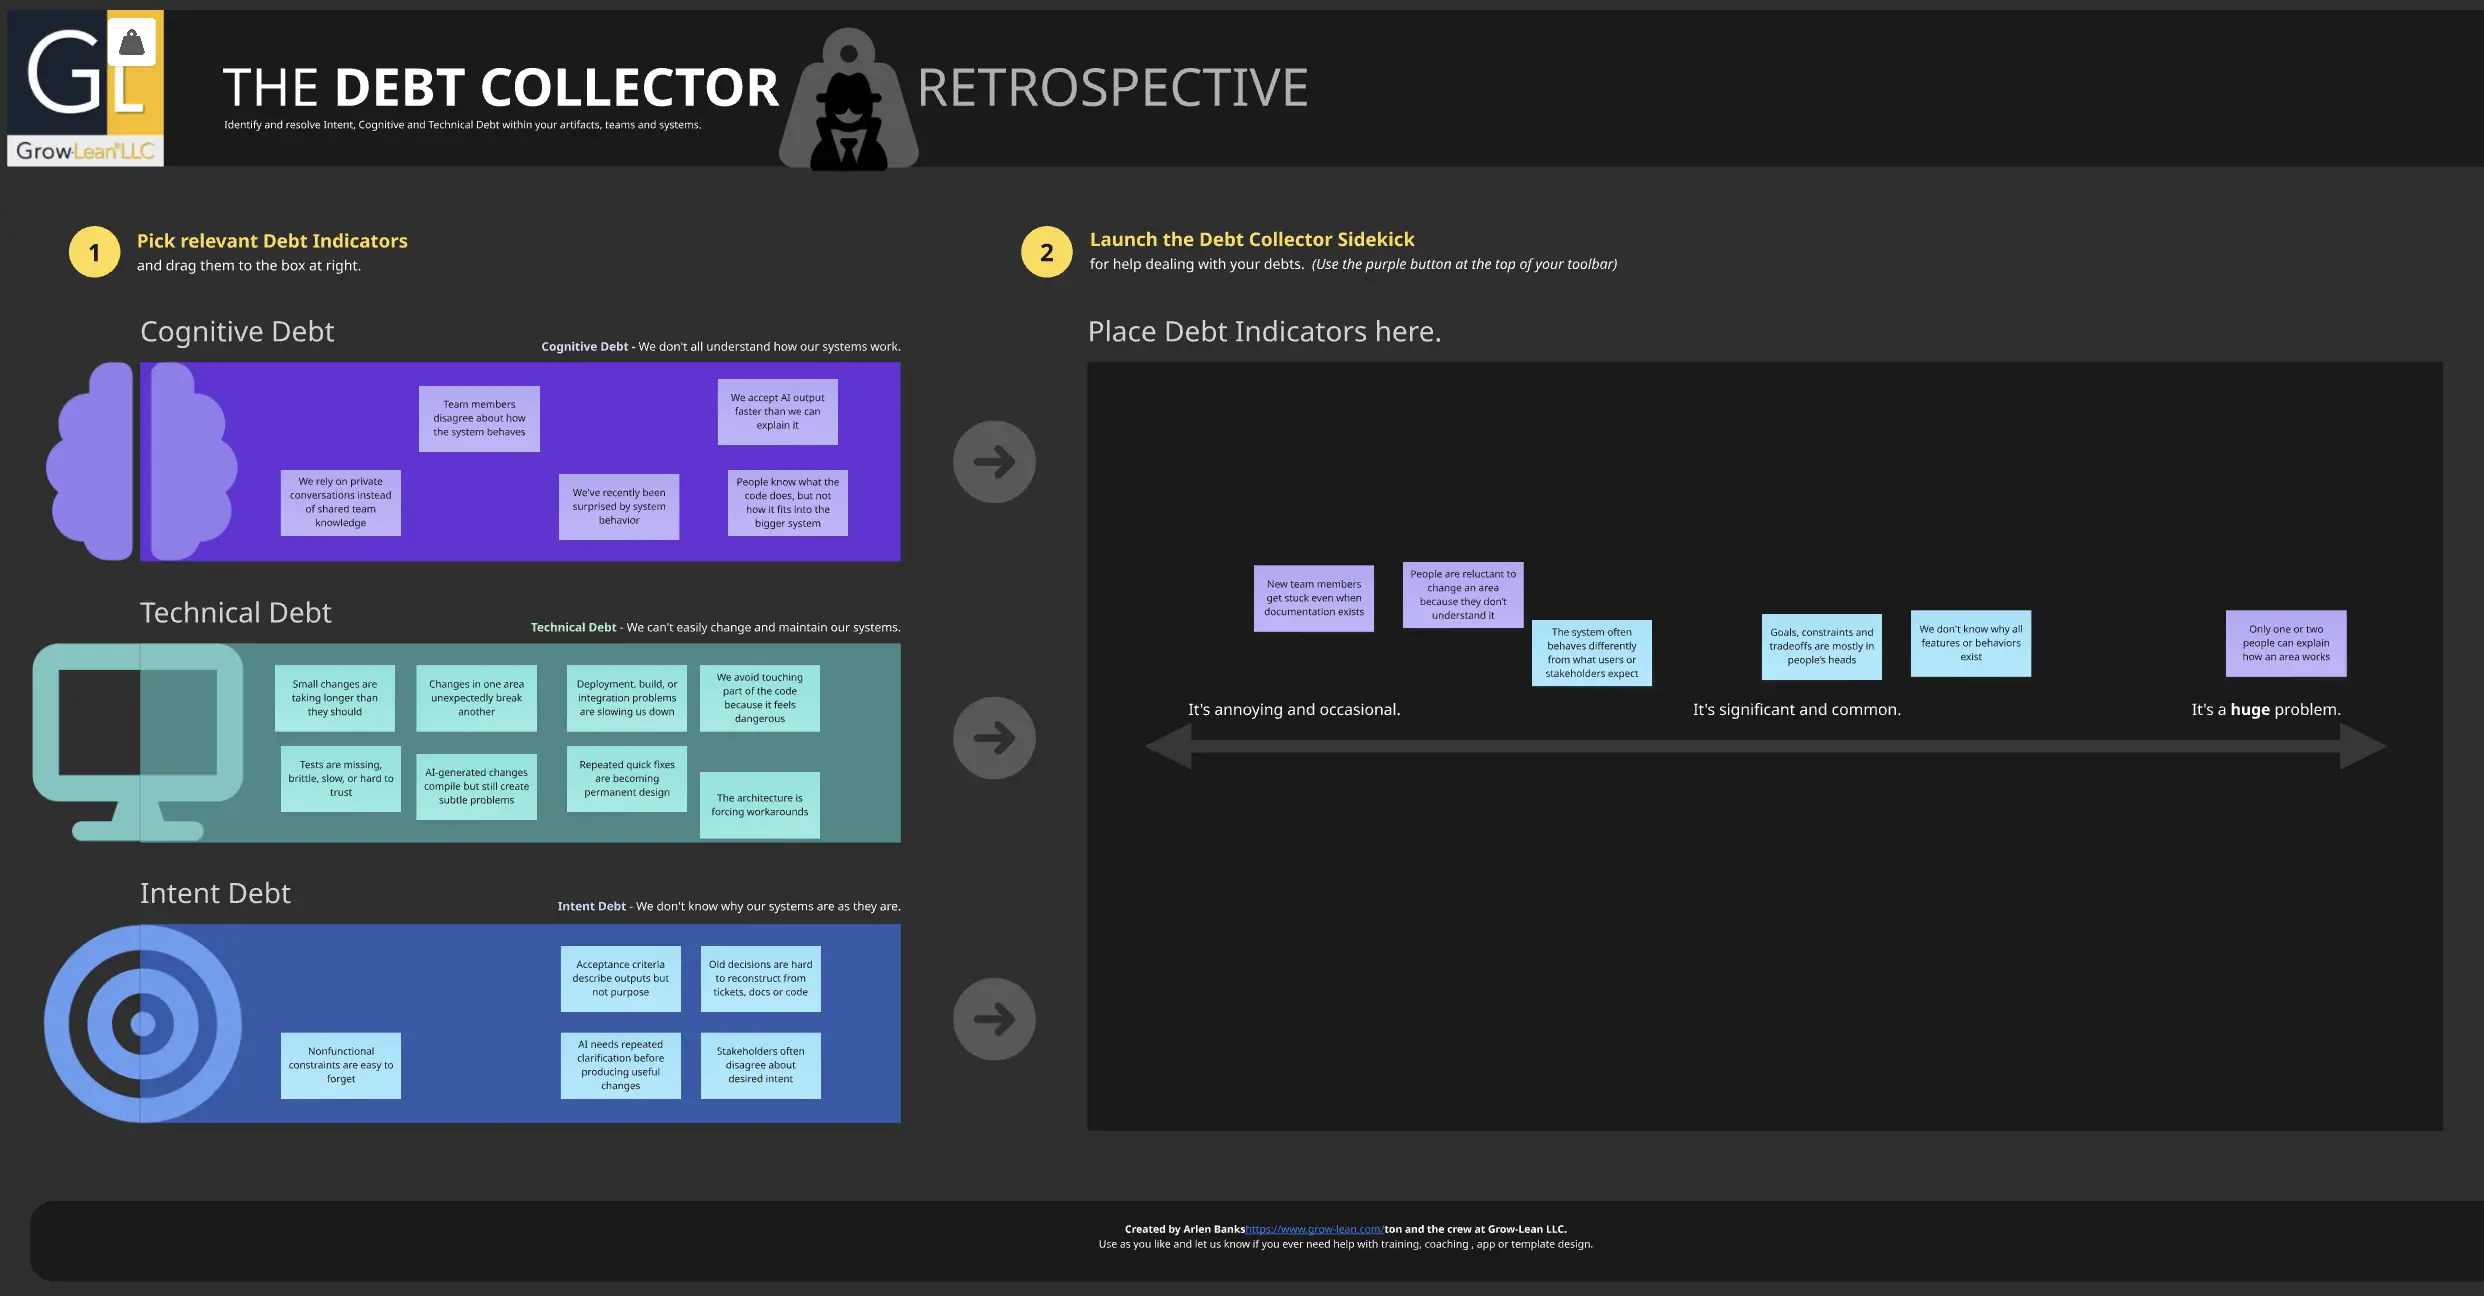Image resolution: width=2484 pixels, height=1296 pixels.
Task: Select 'Goals, constraints and tradeoffs' placed note
Action: point(1822,647)
